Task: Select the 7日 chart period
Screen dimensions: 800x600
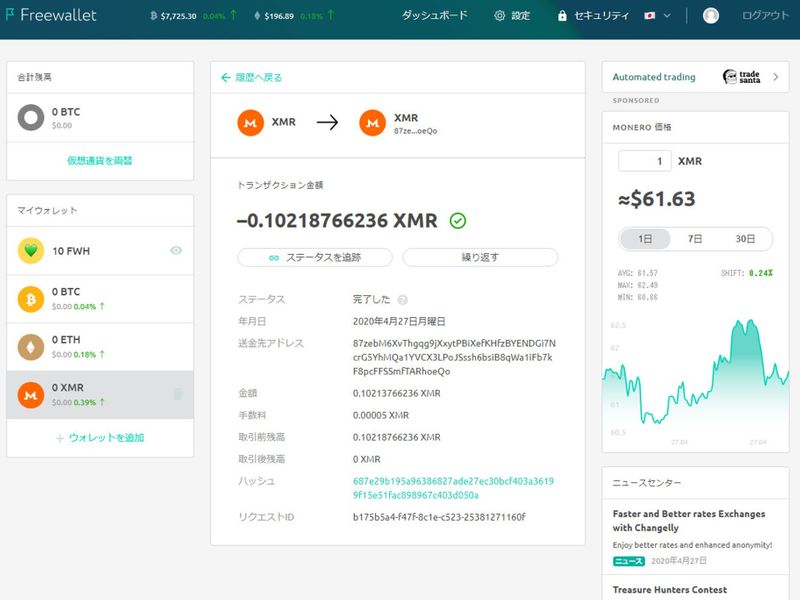Action: (x=695, y=239)
